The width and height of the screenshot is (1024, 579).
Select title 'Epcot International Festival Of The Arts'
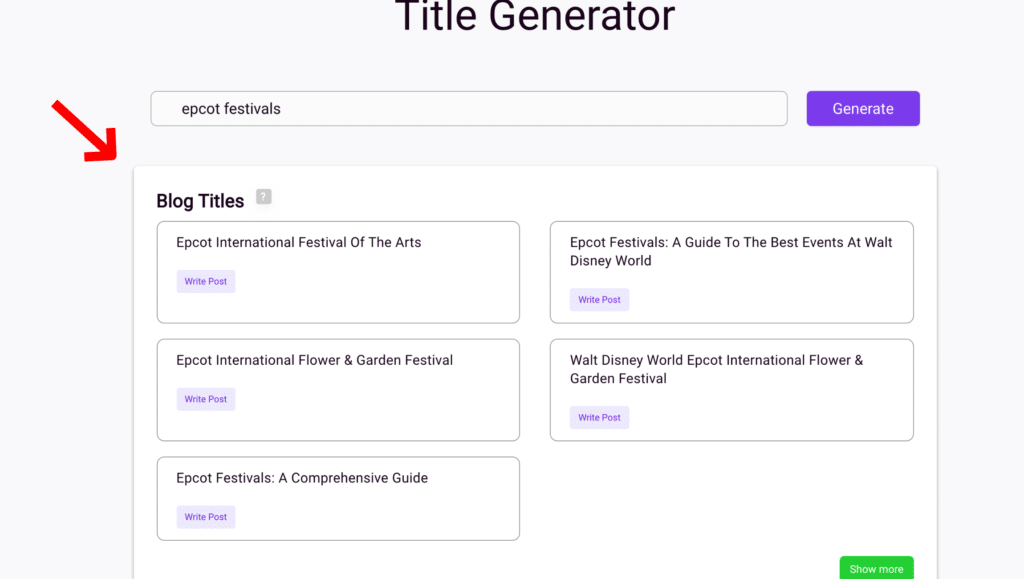click(x=298, y=242)
